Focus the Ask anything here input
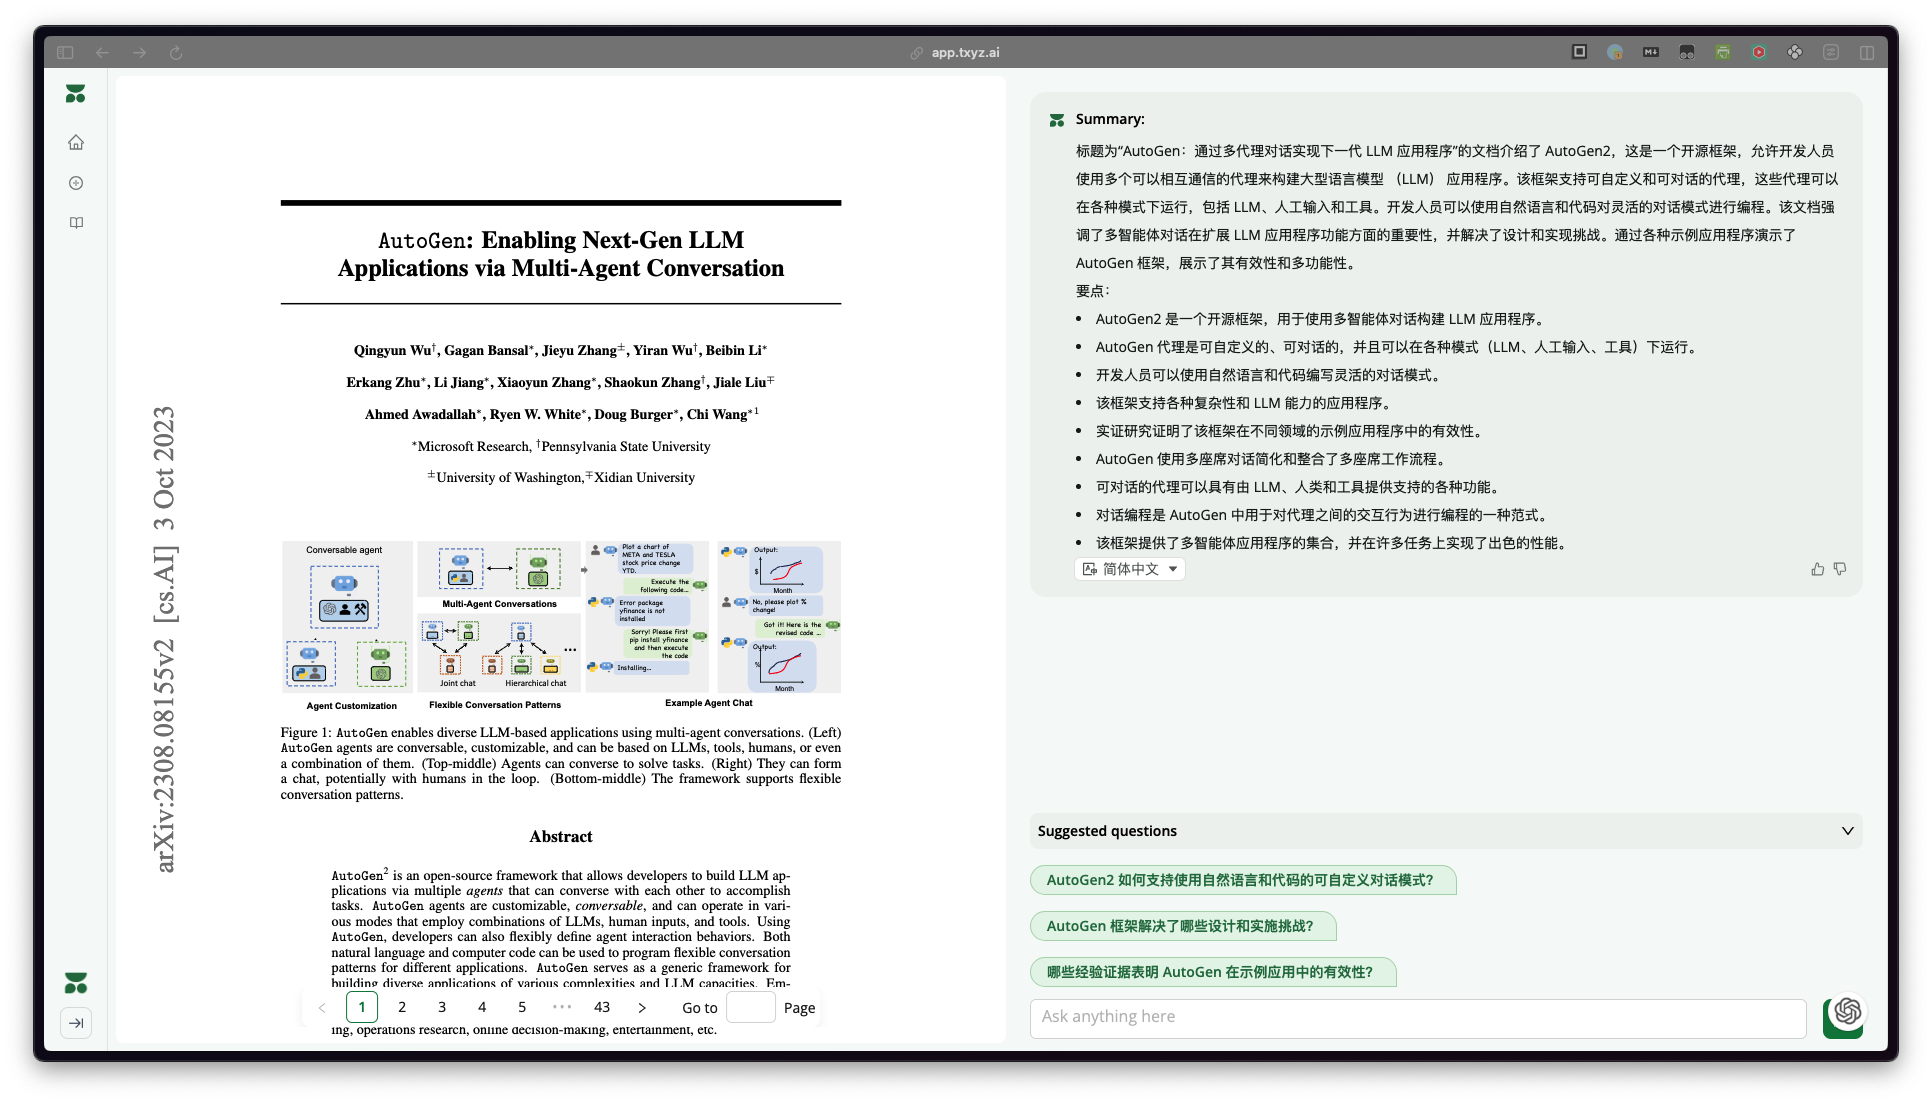Viewport: 1932px width, 1103px height. point(1417,1017)
